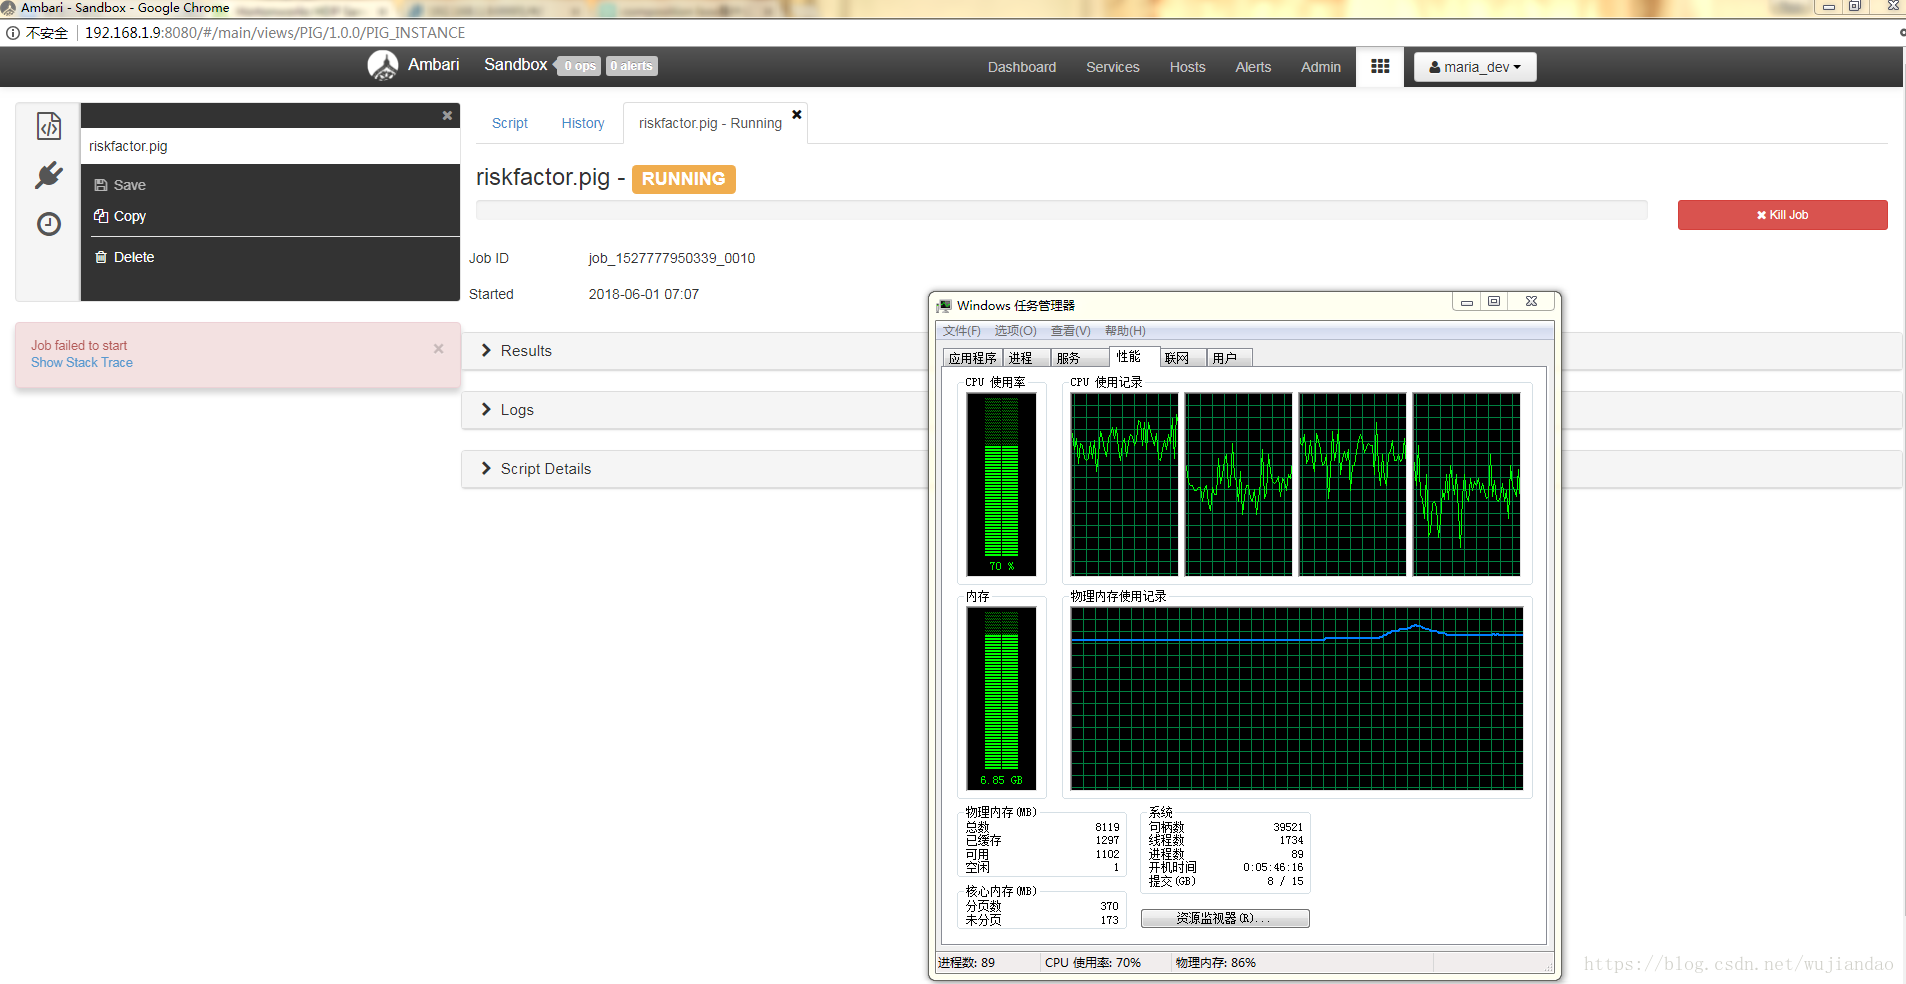Image resolution: width=1906 pixels, height=984 pixels.
Task: Click the Kill Job button
Action: [x=1782, y=215]
